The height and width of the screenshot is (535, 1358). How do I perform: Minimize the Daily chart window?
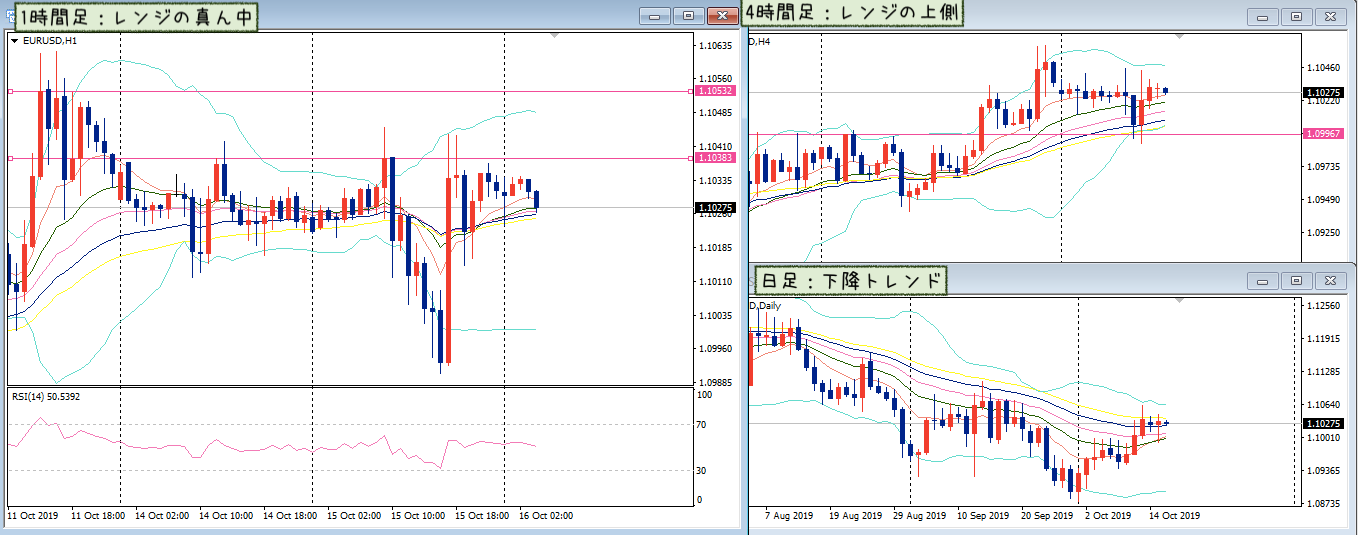point(1264,282)
